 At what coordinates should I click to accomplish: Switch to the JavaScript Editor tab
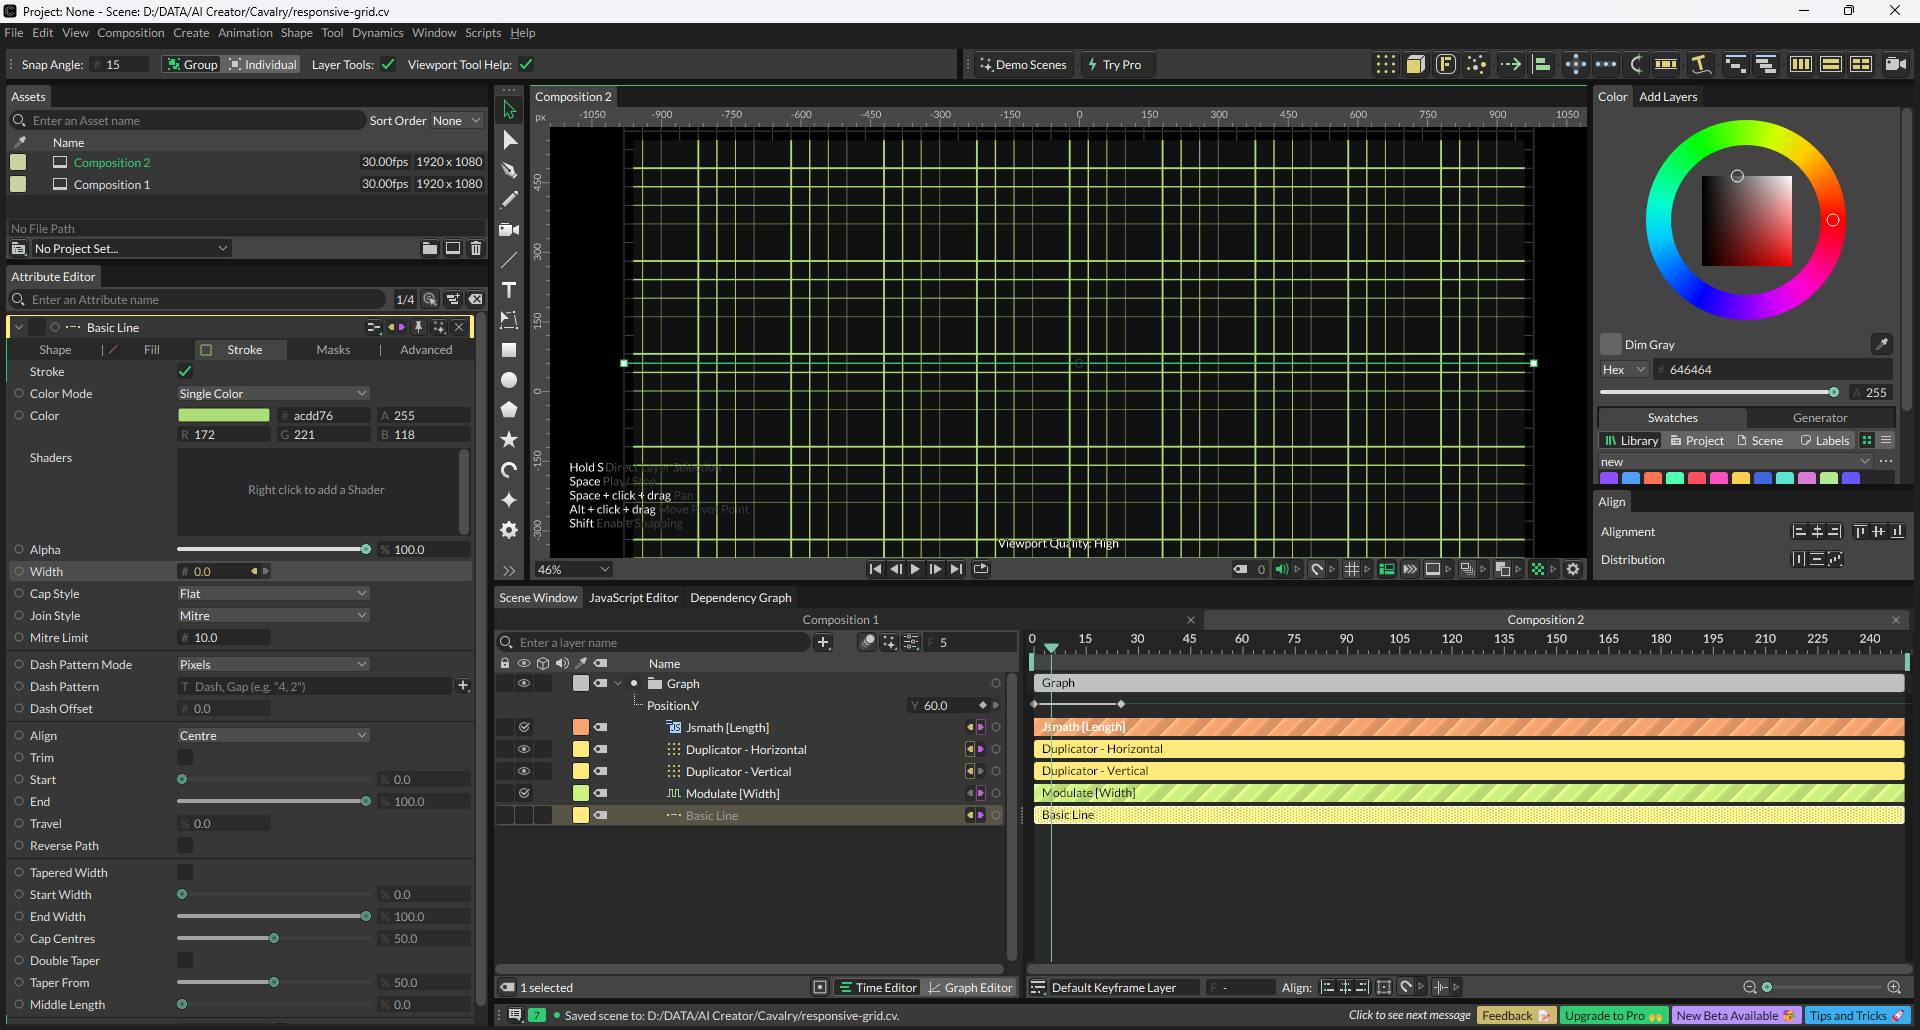click(x=633, y=598)
